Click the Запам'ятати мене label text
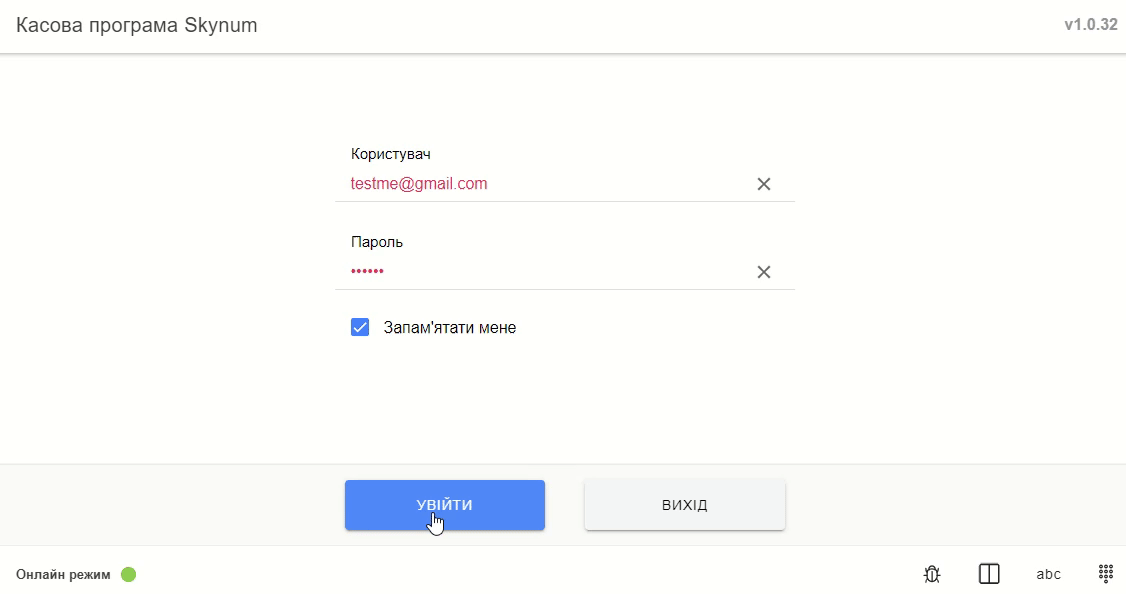Screen dimensions: 1126x594 pos(450,327)
